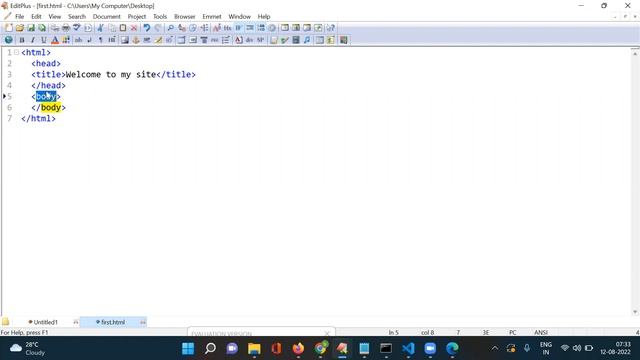Apply Bold tag with B icon
Screen dimensions: 640x360
tap(22, 40)
